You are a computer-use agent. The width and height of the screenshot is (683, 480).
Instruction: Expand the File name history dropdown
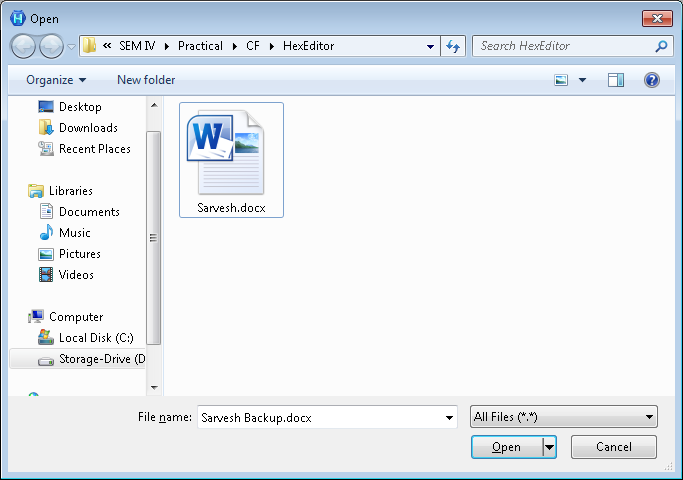coord(449,417)
